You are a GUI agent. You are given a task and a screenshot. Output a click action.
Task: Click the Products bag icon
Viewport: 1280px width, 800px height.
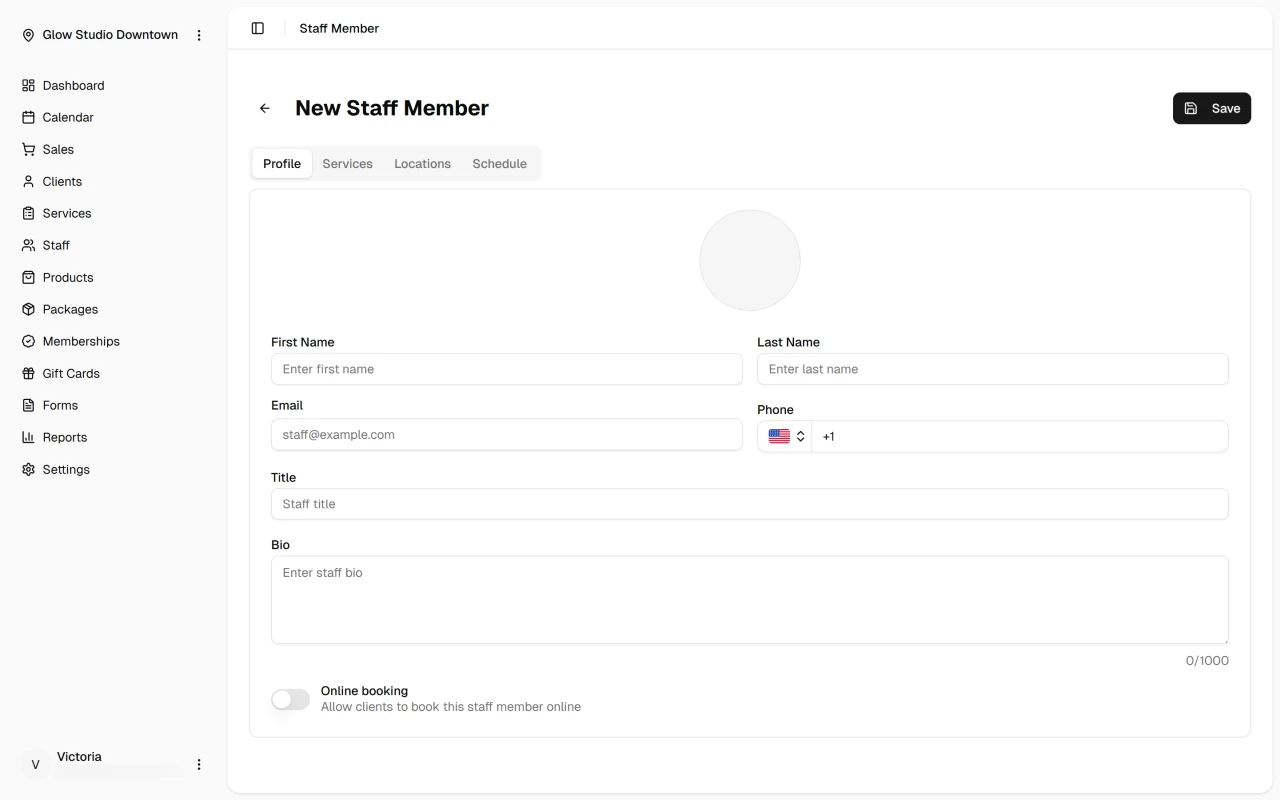[28, 278]
